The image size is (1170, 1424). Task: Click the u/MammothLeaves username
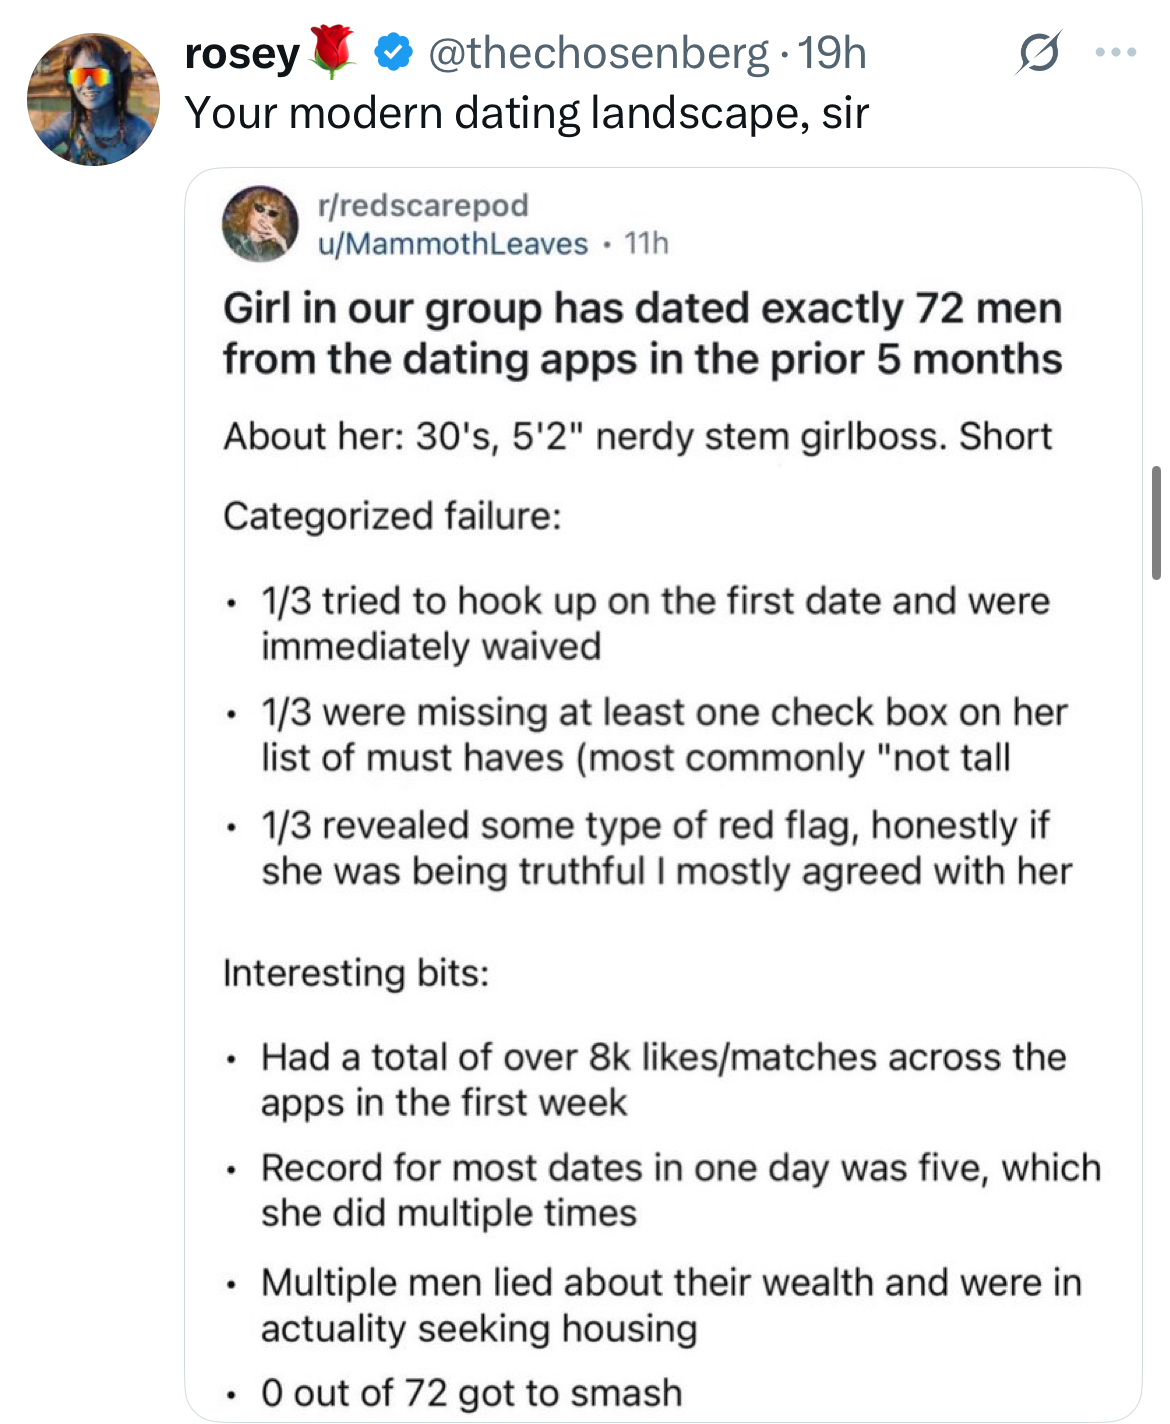pos(453,243)
